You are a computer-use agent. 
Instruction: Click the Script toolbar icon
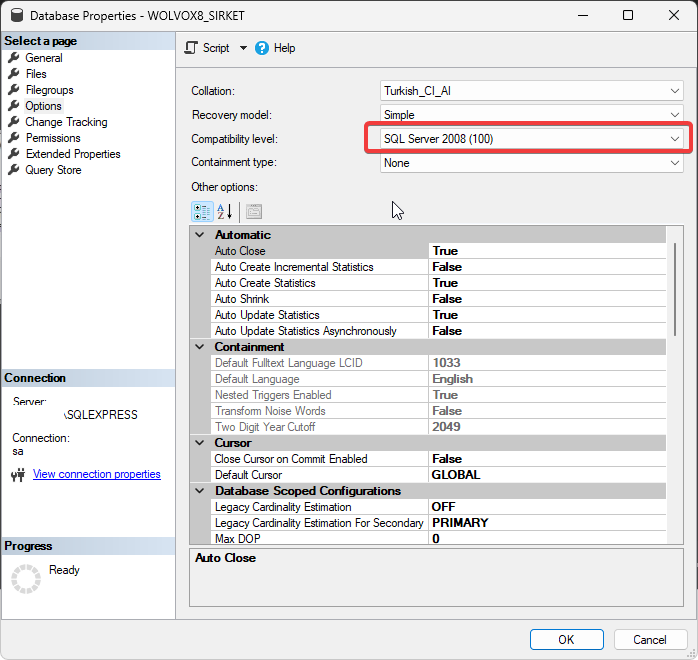coord(193,48)
